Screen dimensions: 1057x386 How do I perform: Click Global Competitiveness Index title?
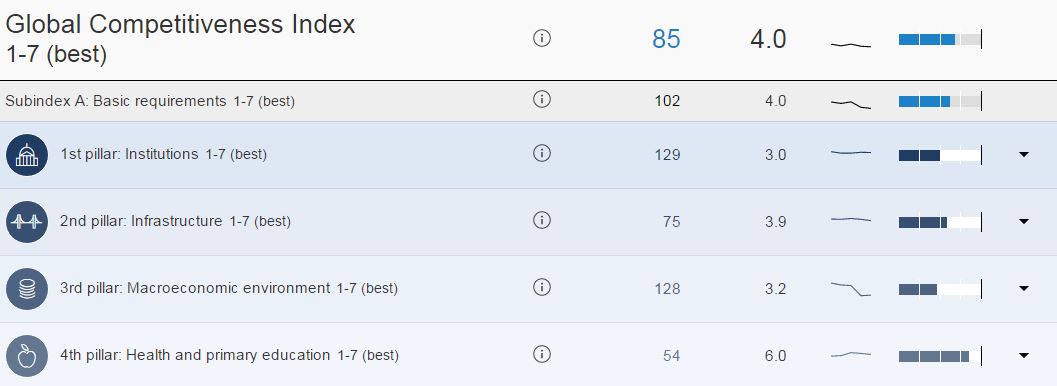[x=181, y=25]
